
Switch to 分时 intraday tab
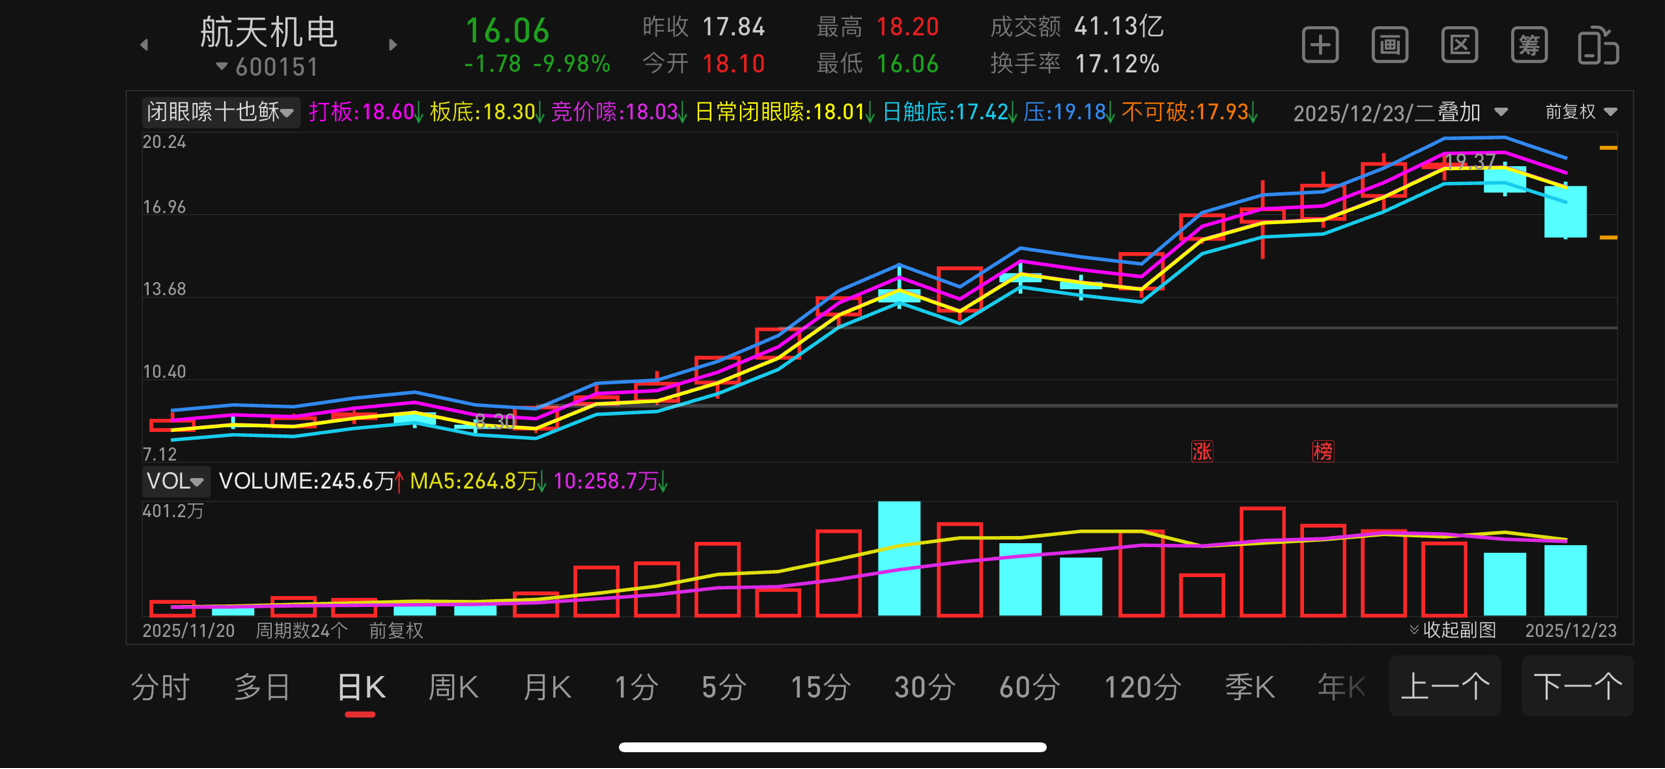[160, 687]
